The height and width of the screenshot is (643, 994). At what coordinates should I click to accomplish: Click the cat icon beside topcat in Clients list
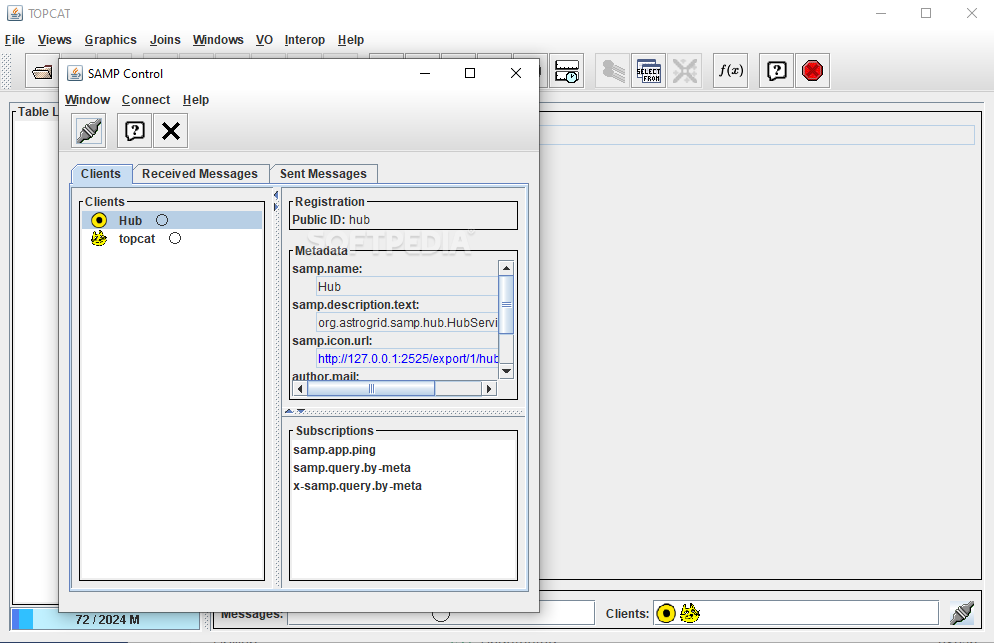tap(99, 238)
